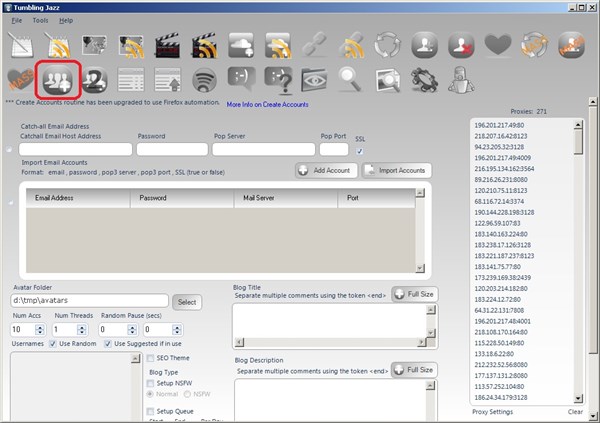Adjust the Num Threads spinner arrows
The height and width of the screenshot is (423, 600).
[82, 330]
